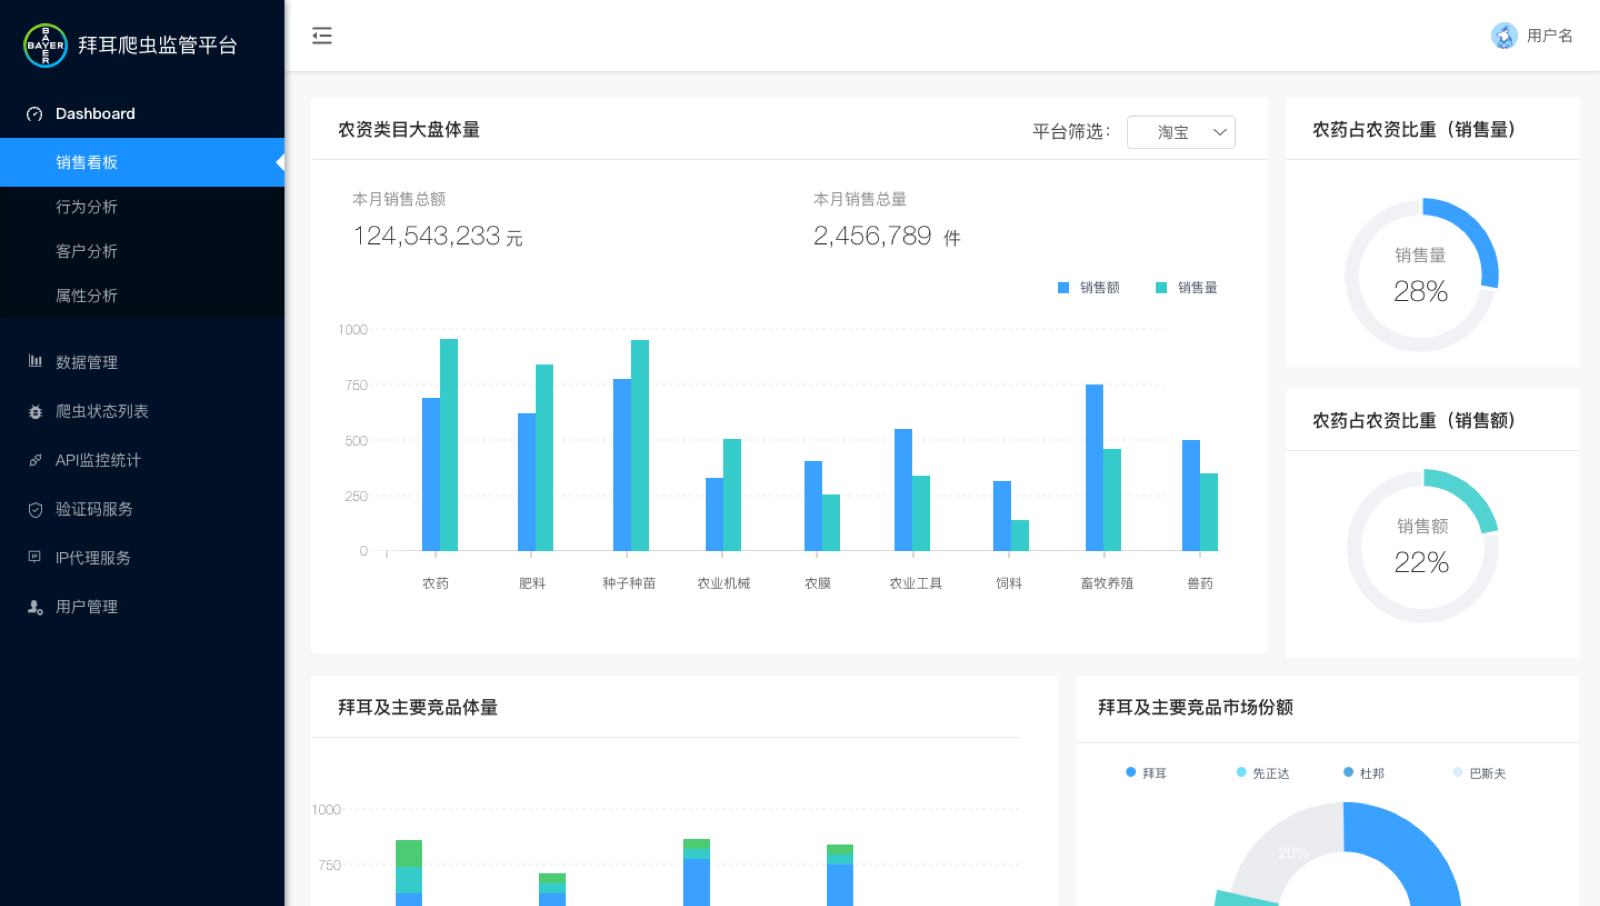Select the IP代理服务 sidebar icon
This screenshot has width=1600, height=906.
[x=35, y=557]
